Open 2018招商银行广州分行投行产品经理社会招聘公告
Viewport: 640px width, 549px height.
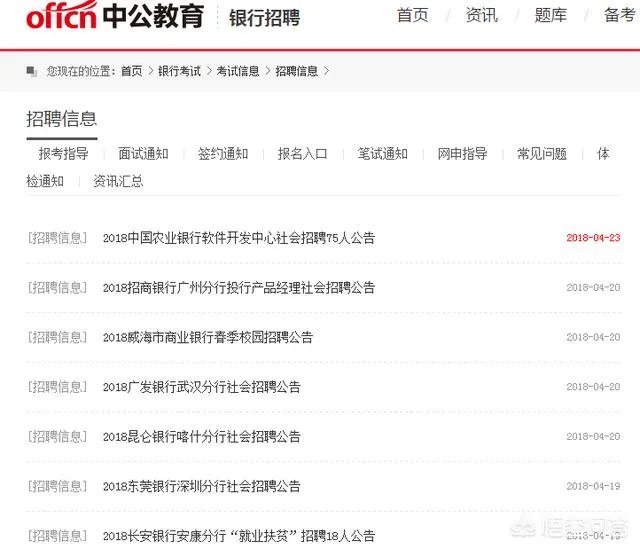point(239,288)
